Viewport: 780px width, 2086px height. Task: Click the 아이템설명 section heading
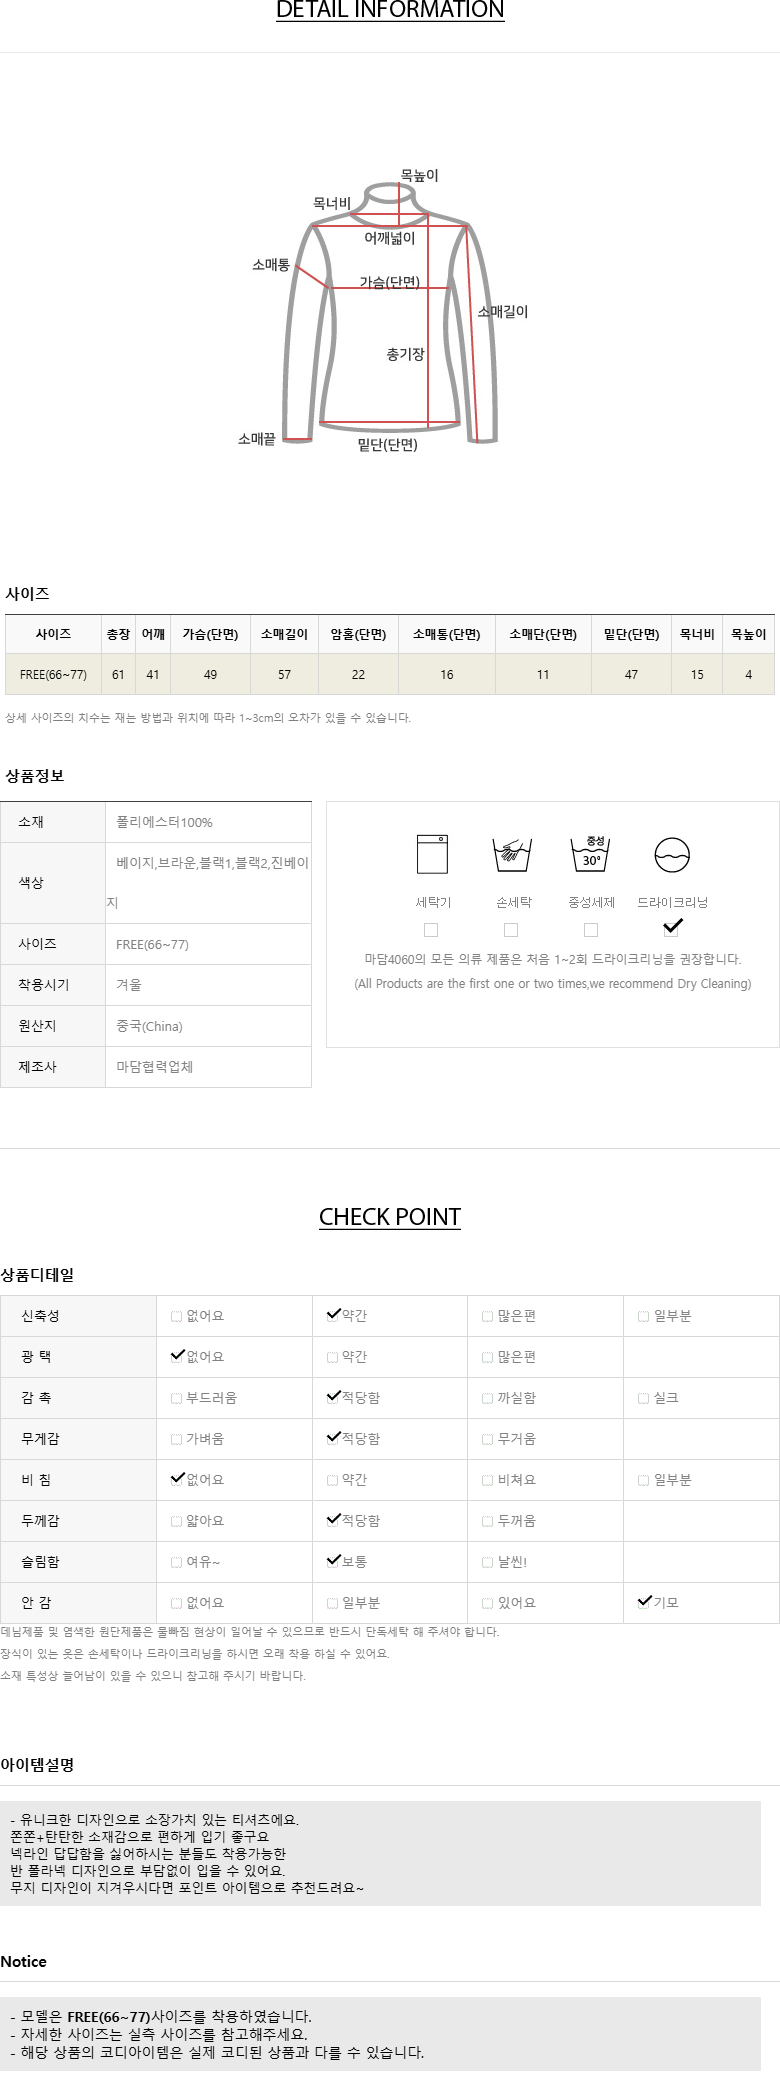37,1765
